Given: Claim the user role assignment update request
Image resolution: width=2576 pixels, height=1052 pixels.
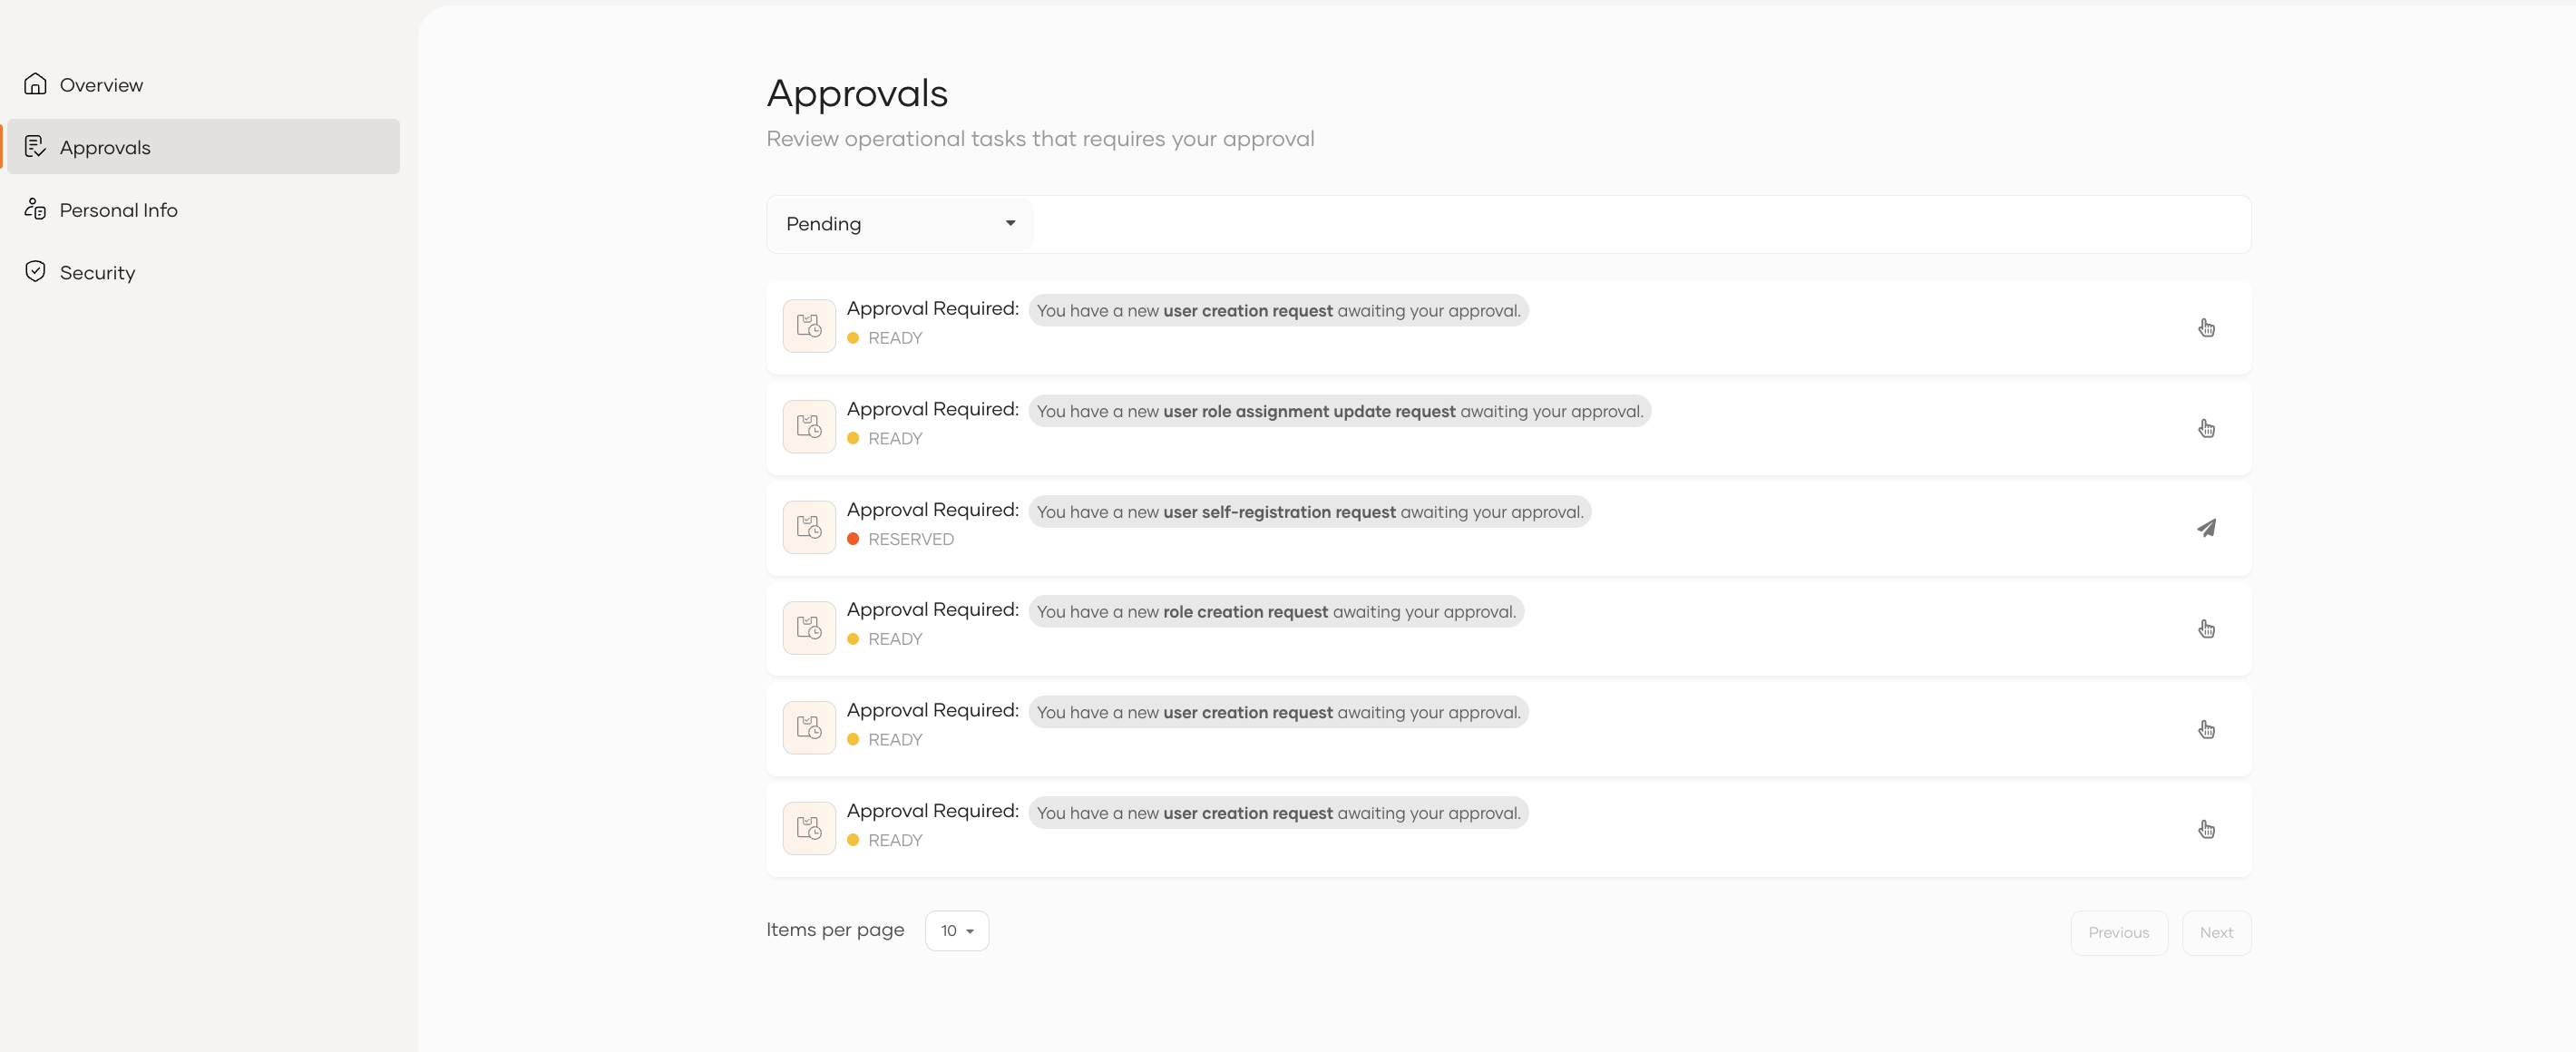Looking at the screenshot, I should [x=2206, y=429].
